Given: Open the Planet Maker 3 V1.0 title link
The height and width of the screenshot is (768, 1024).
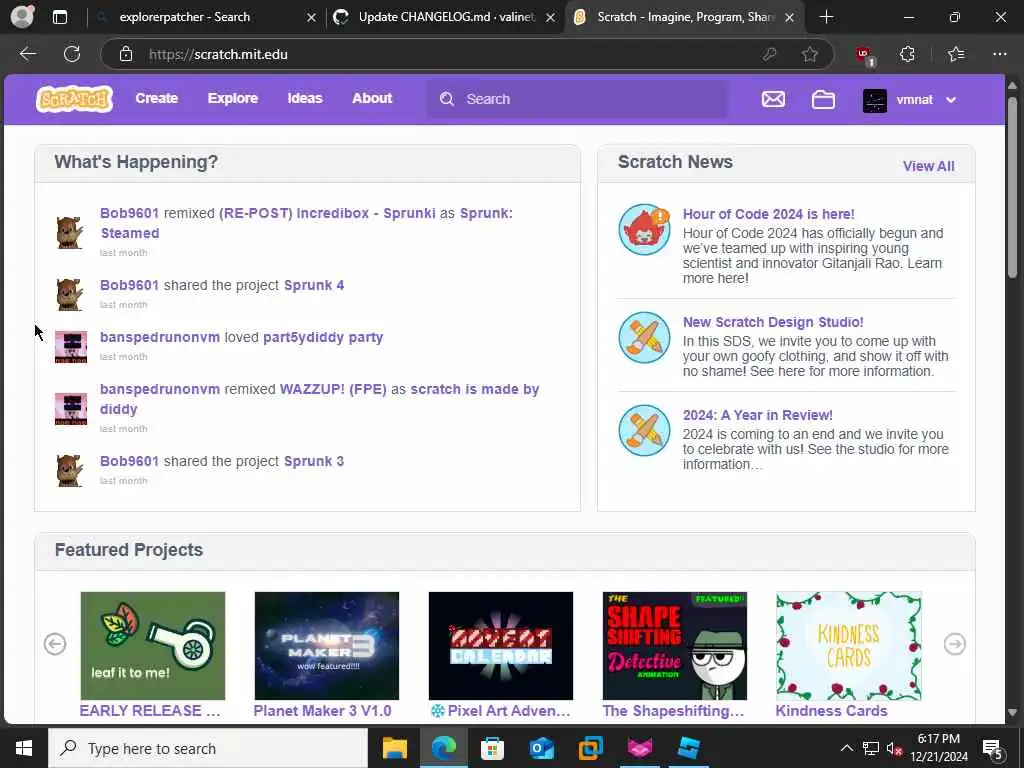Looking at the screenshot, I should tap(323, 711).
